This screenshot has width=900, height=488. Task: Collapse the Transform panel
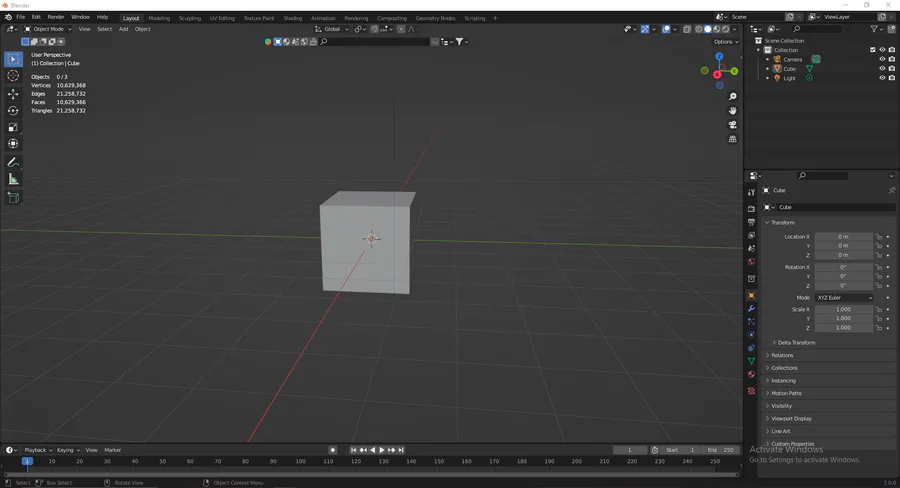tap(782, 223)
